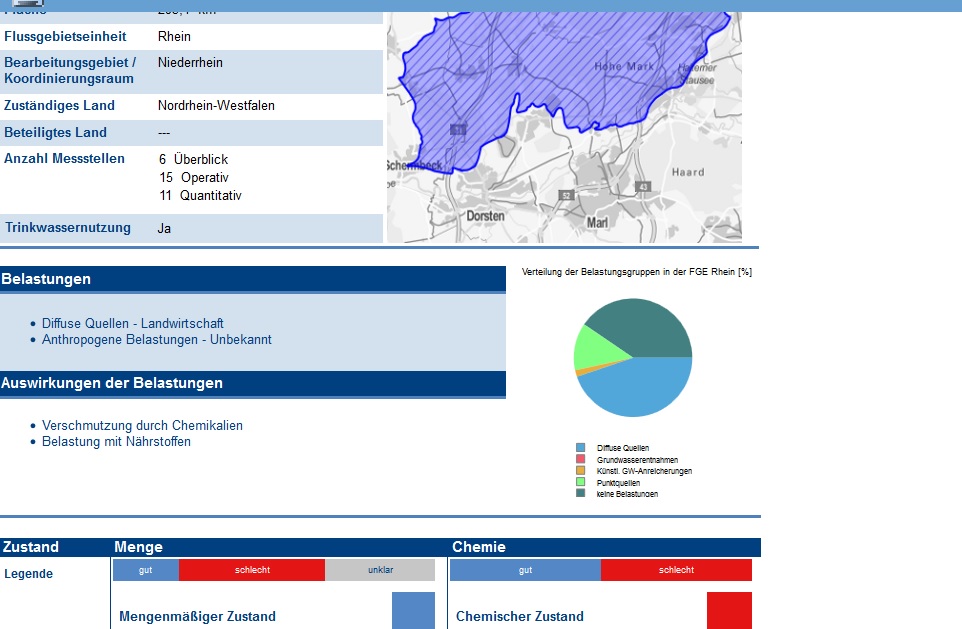This screenshot has width=962, height=629.
Task: Open Anthropogene Belastungen - Unbekannt link
Action: pyautogui.click(x=156, y=340)
